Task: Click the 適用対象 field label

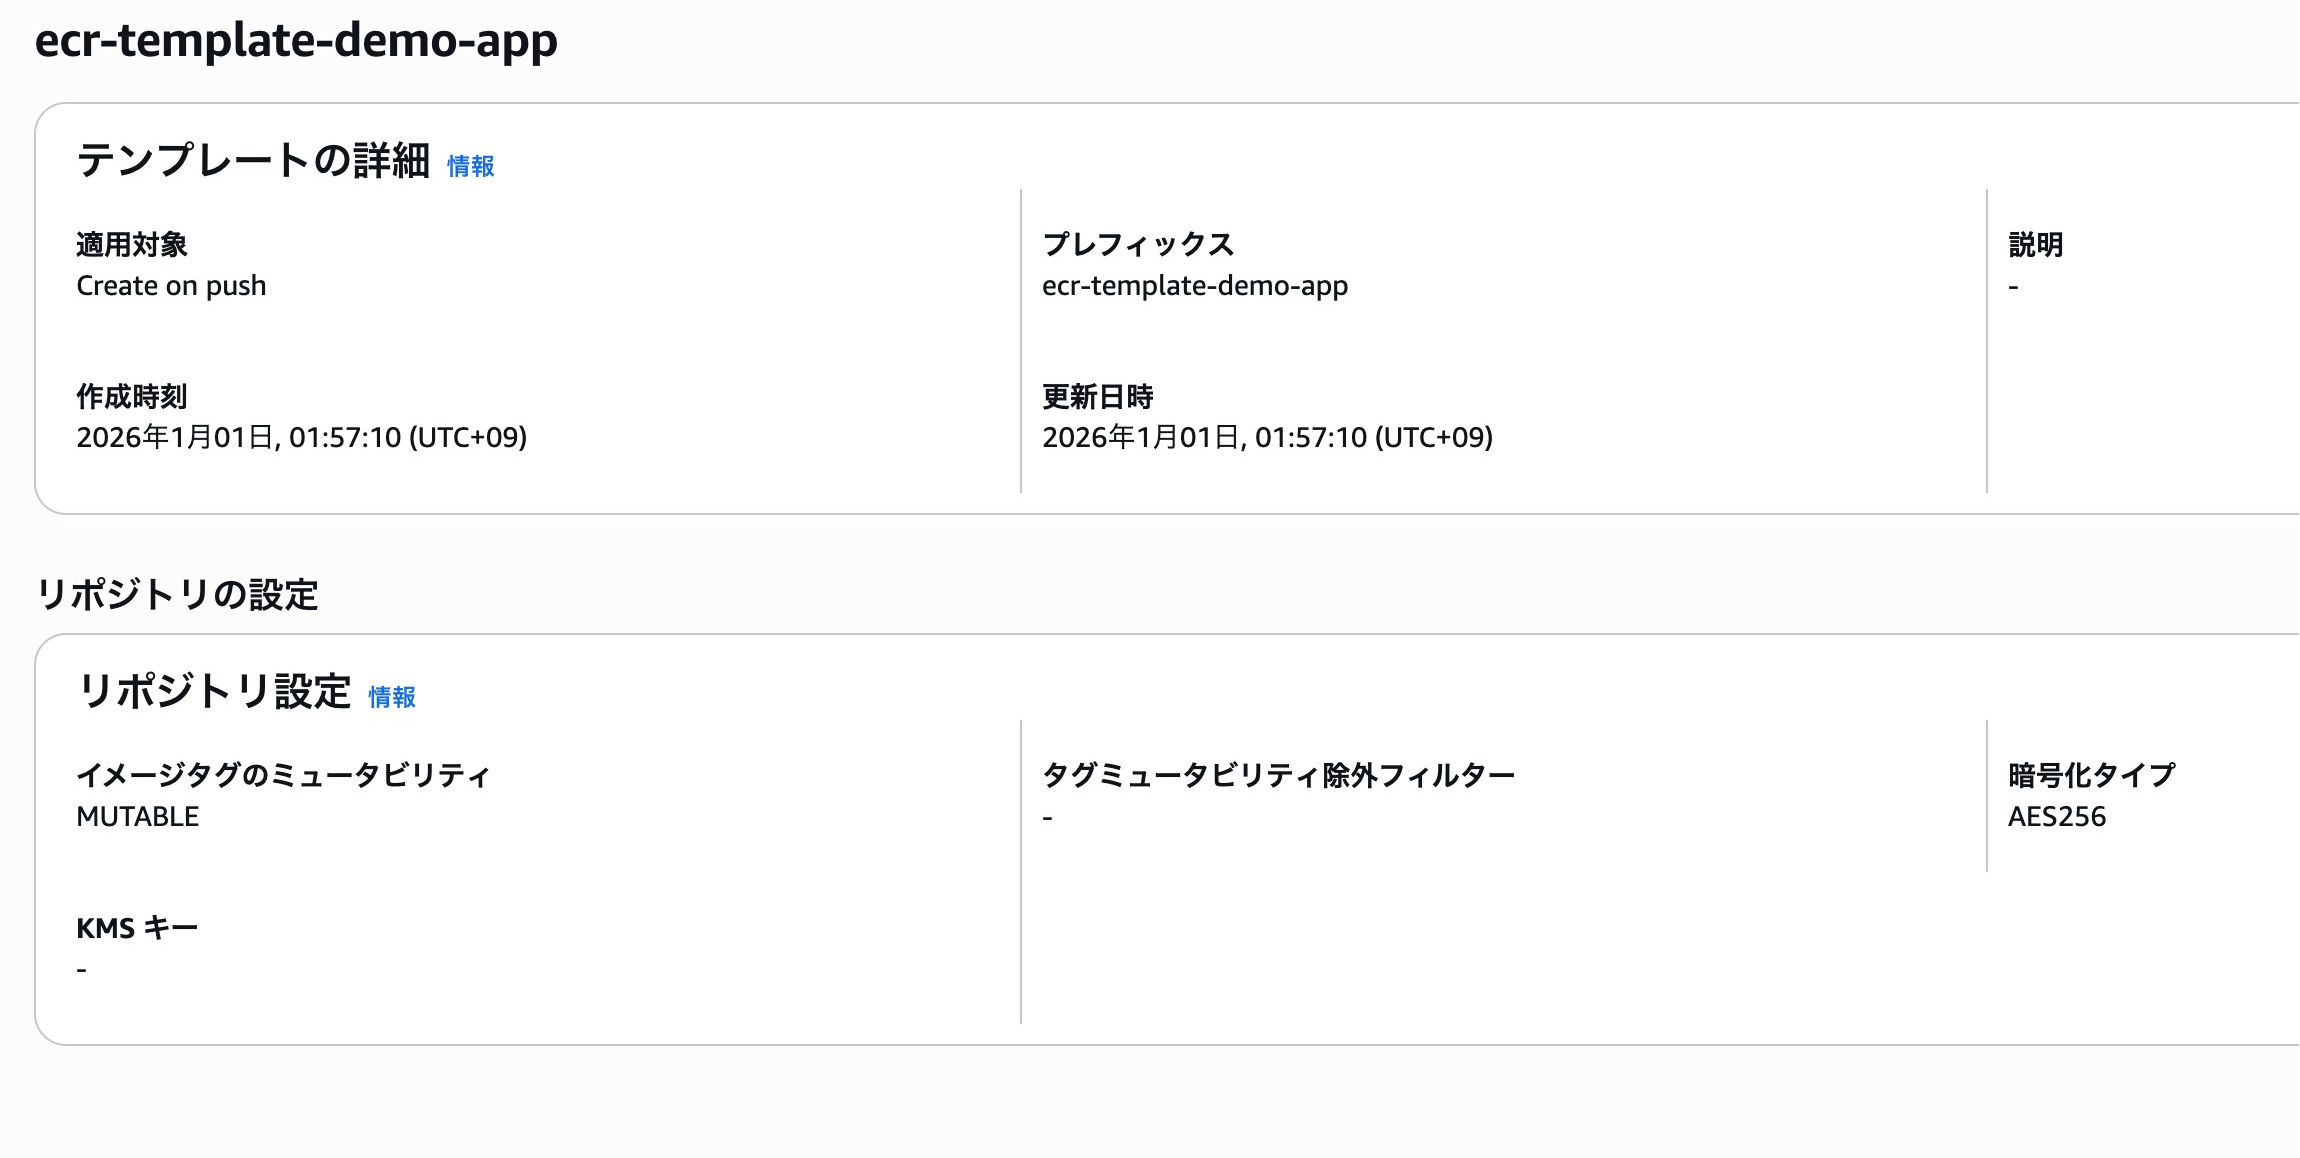Action: point(131,245)
